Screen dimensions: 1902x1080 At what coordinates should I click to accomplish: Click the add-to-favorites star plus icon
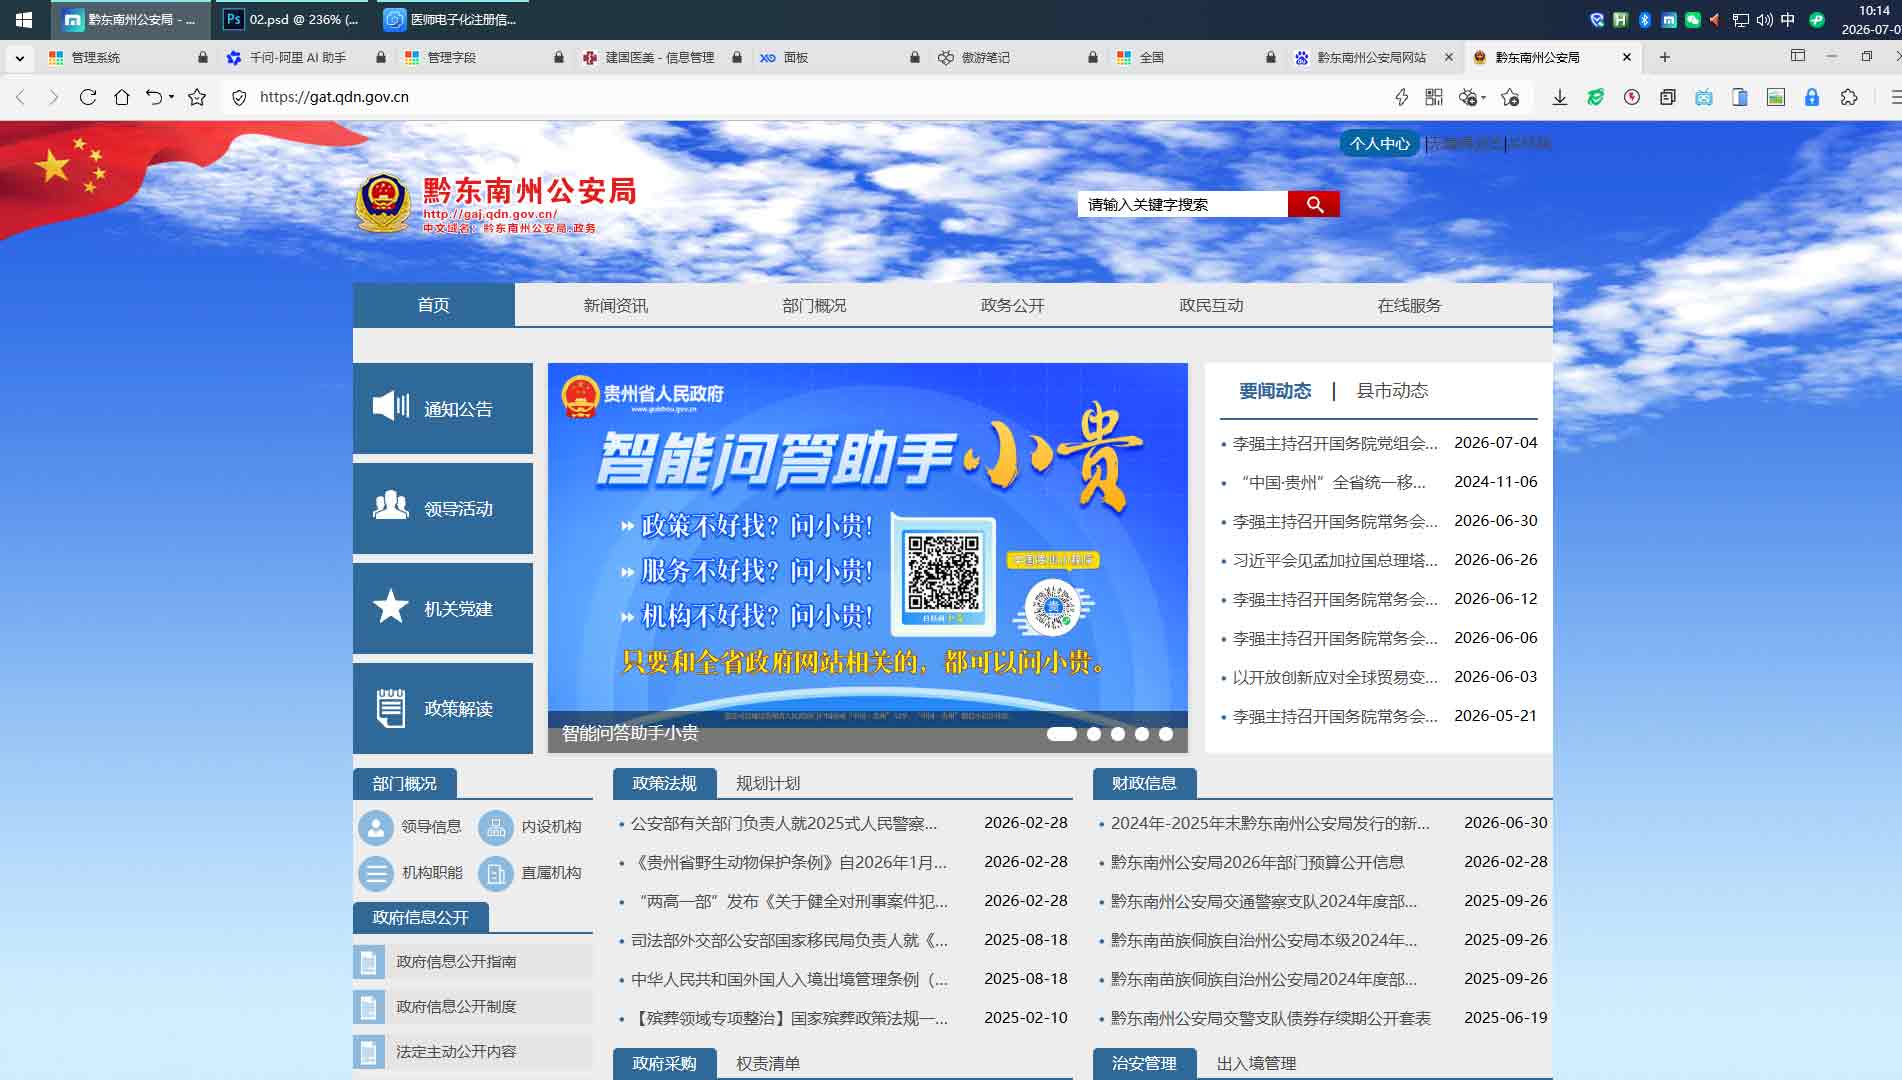coord(1510,97)
